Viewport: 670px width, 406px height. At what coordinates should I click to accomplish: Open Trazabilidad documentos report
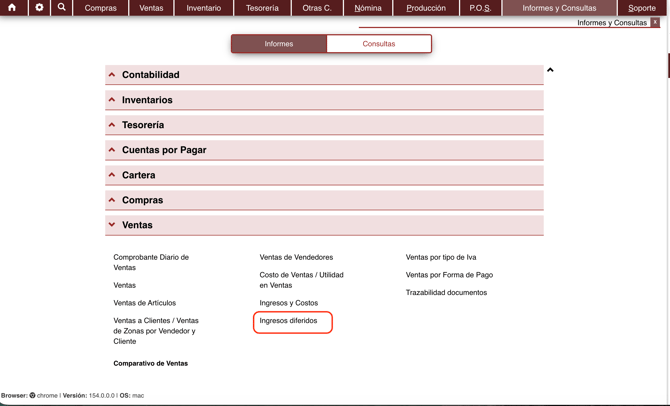coord(446,293)
